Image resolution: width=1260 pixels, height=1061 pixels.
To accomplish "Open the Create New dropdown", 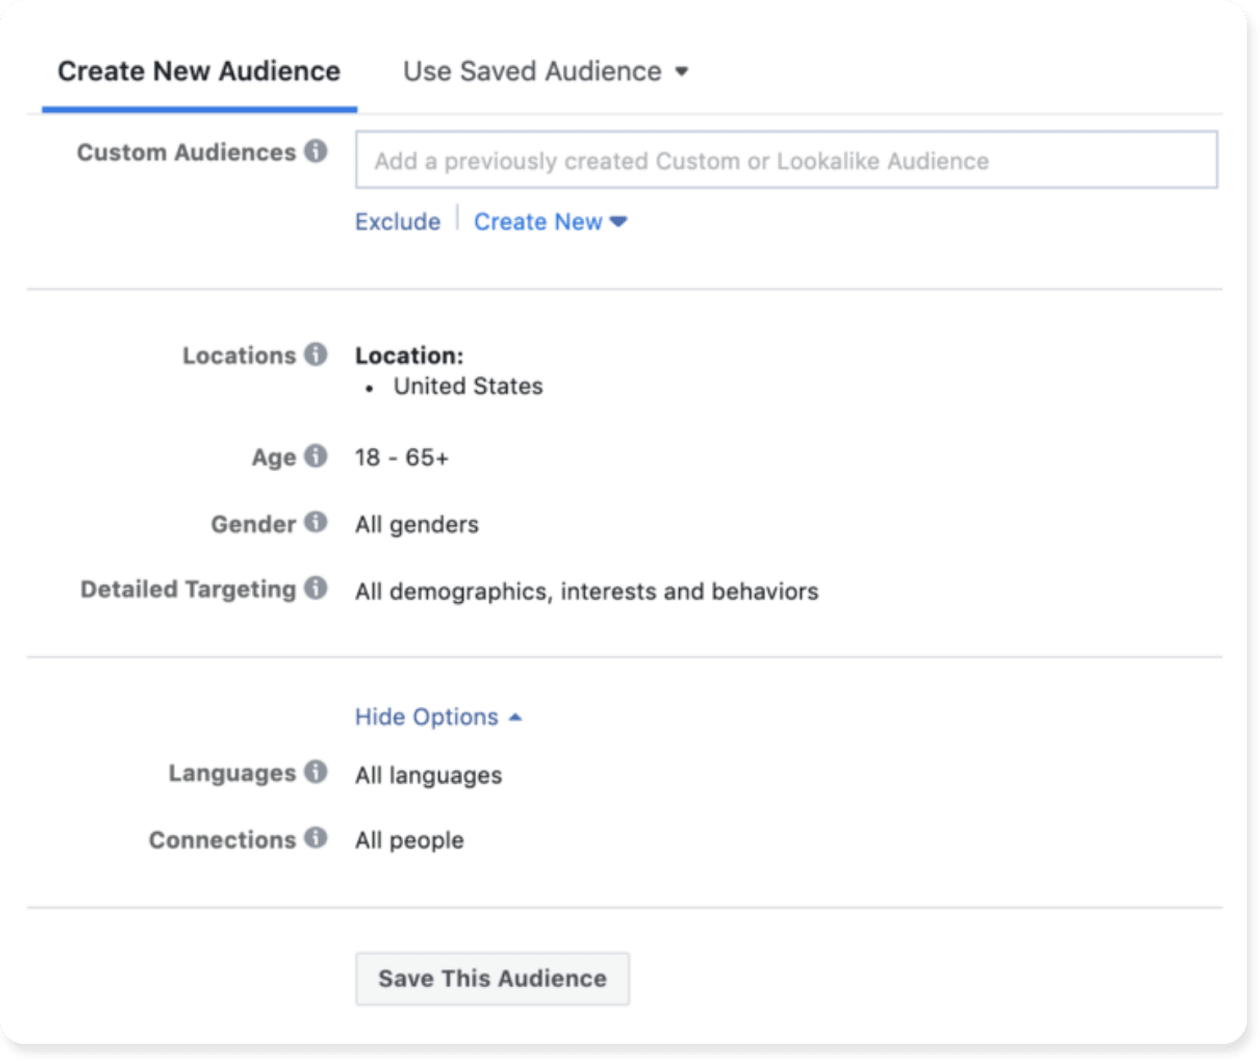I will [550, 222].
